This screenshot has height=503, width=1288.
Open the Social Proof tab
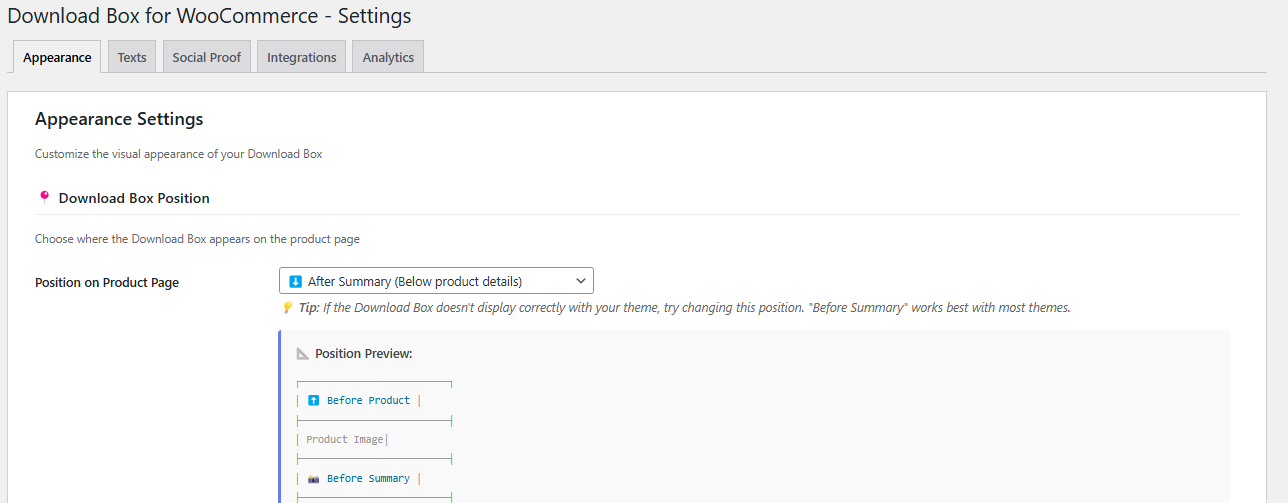206,57
